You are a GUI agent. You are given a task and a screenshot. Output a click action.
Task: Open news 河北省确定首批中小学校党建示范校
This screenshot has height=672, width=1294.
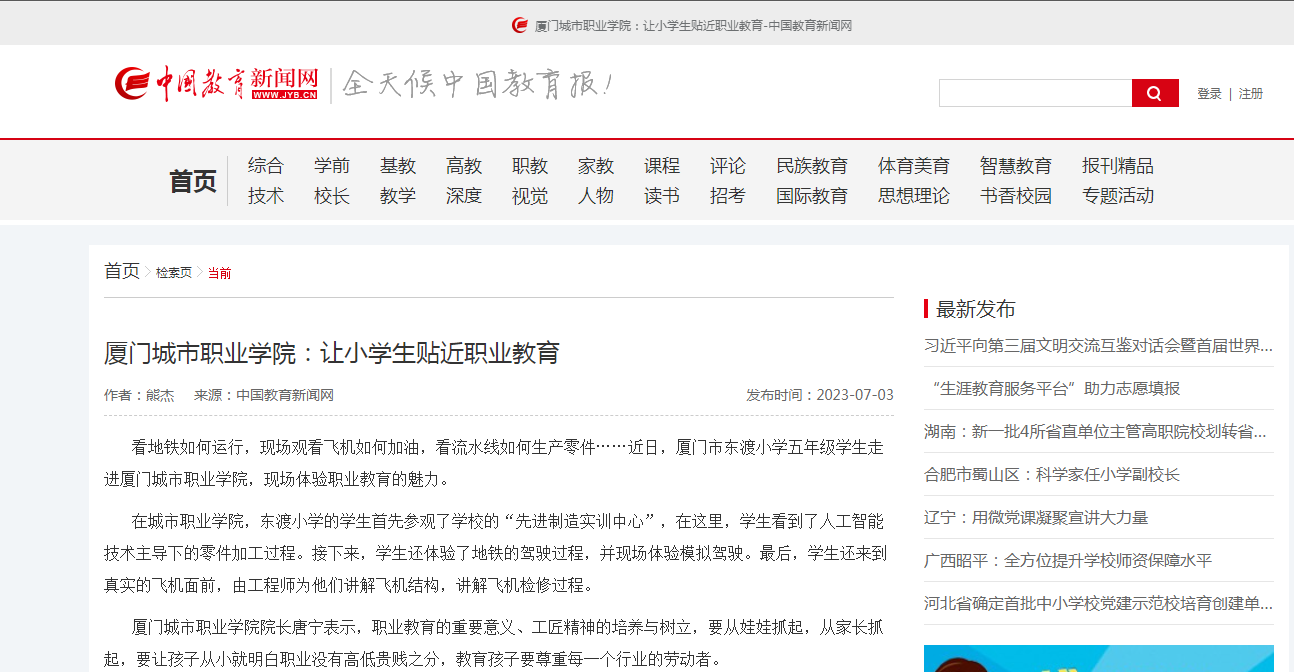tap(1099, 604)
